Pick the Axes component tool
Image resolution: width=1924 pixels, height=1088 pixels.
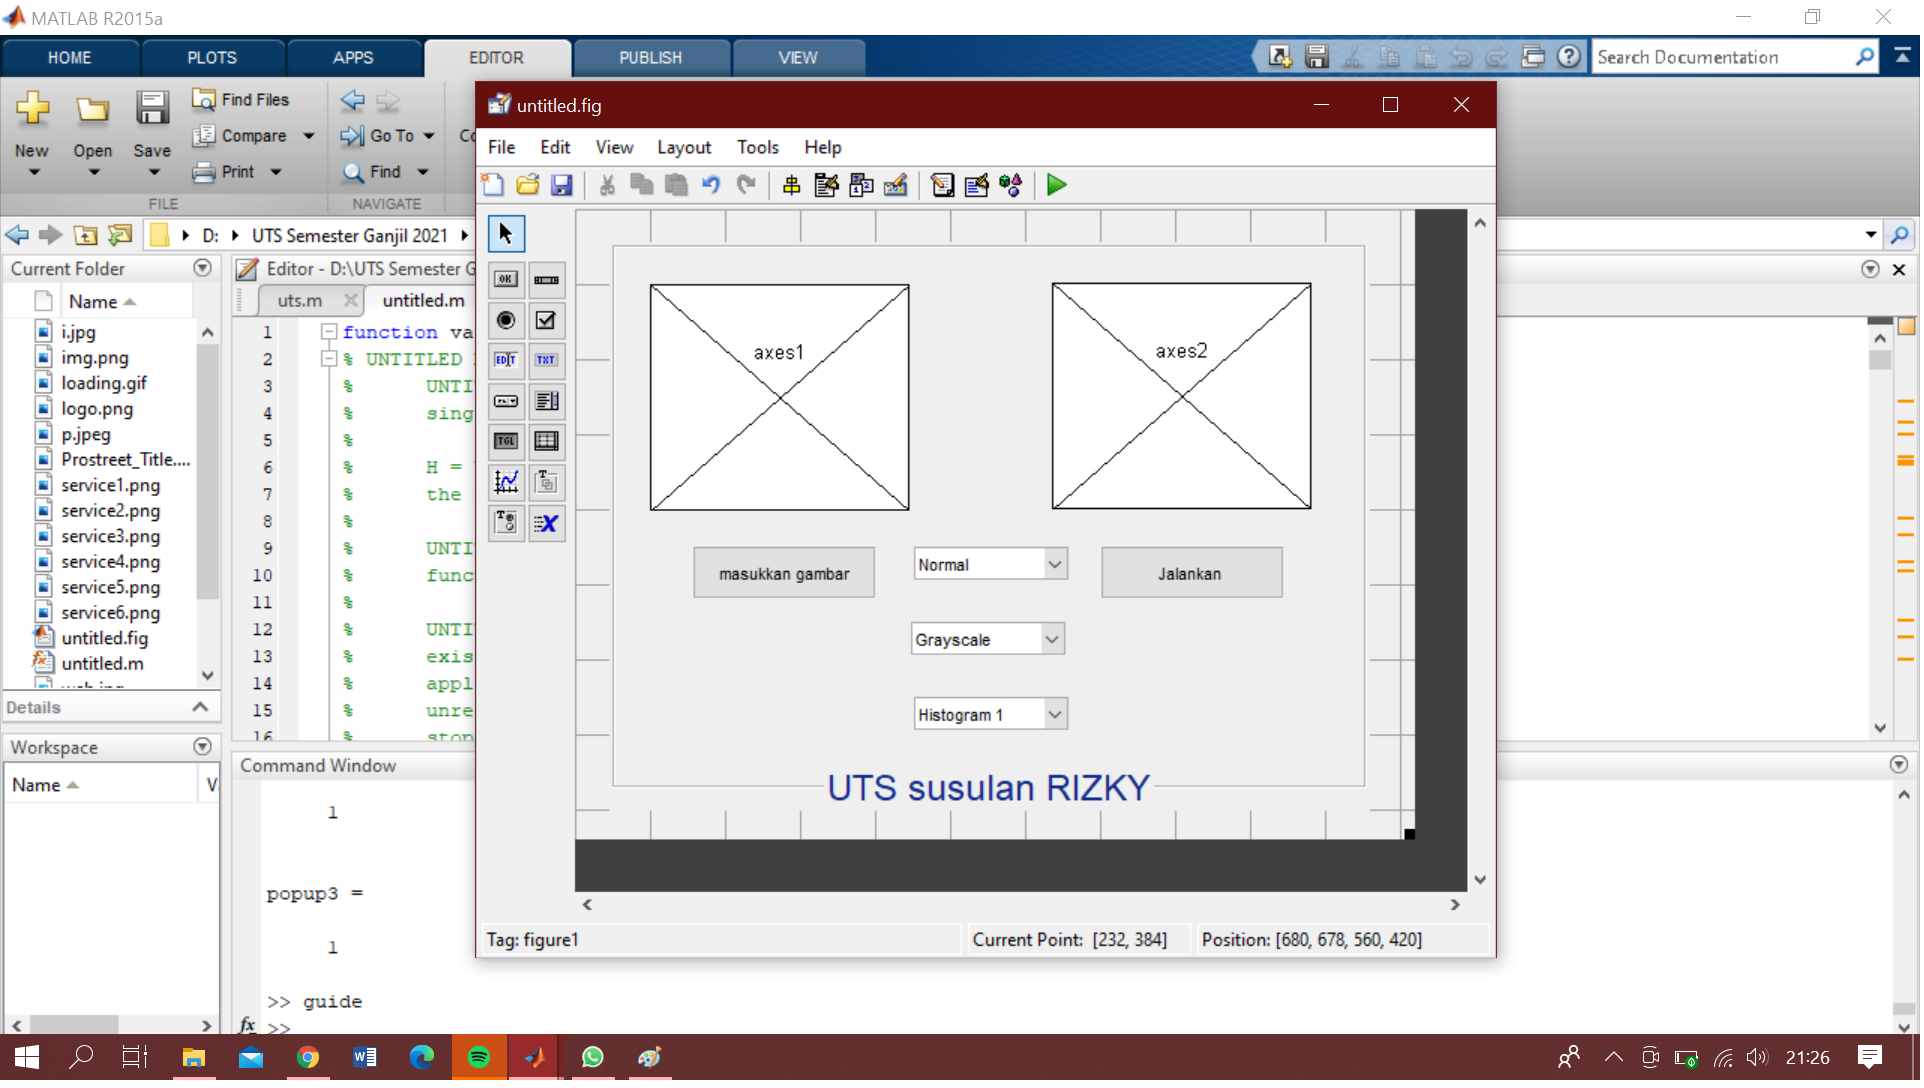506,483
